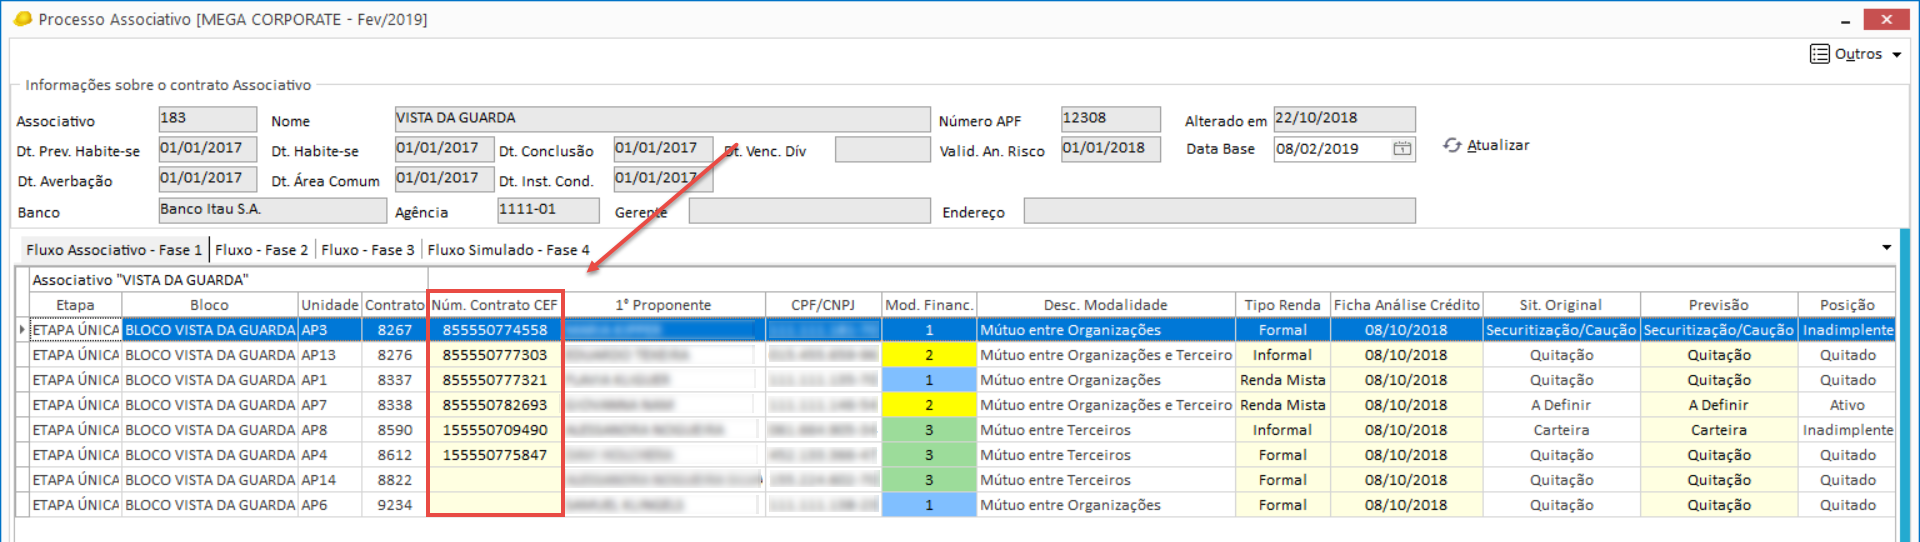Sort by Etapa column header

(75, 305)
